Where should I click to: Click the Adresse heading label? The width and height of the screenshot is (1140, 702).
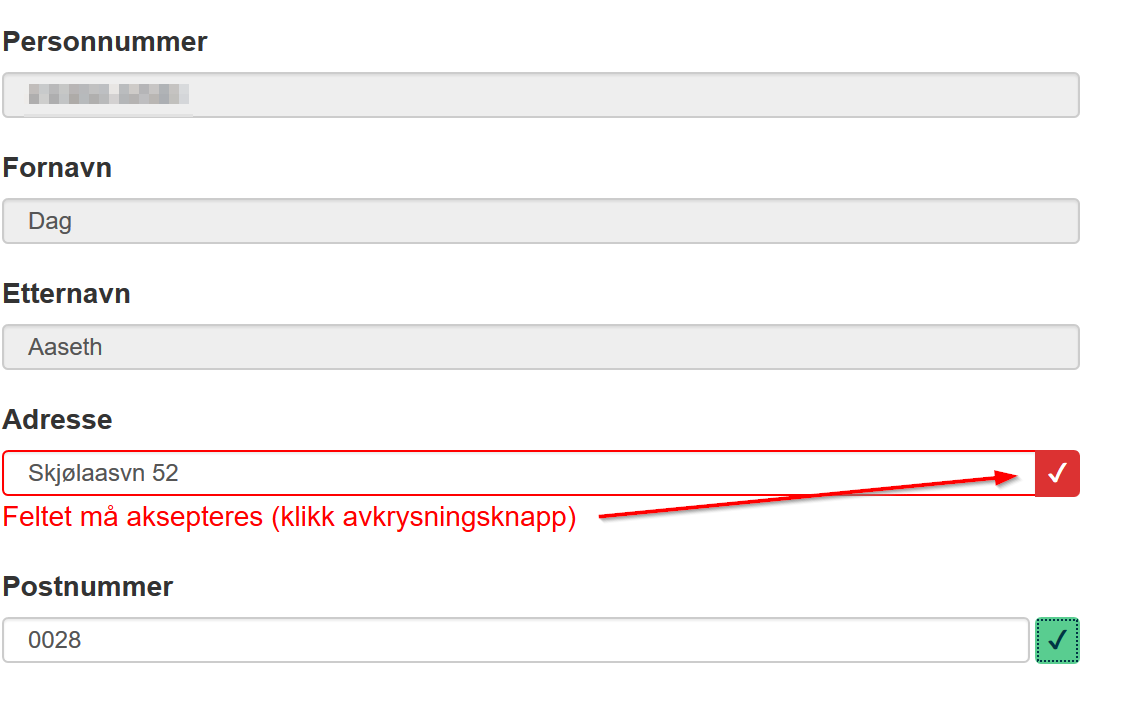pos(57,419)
